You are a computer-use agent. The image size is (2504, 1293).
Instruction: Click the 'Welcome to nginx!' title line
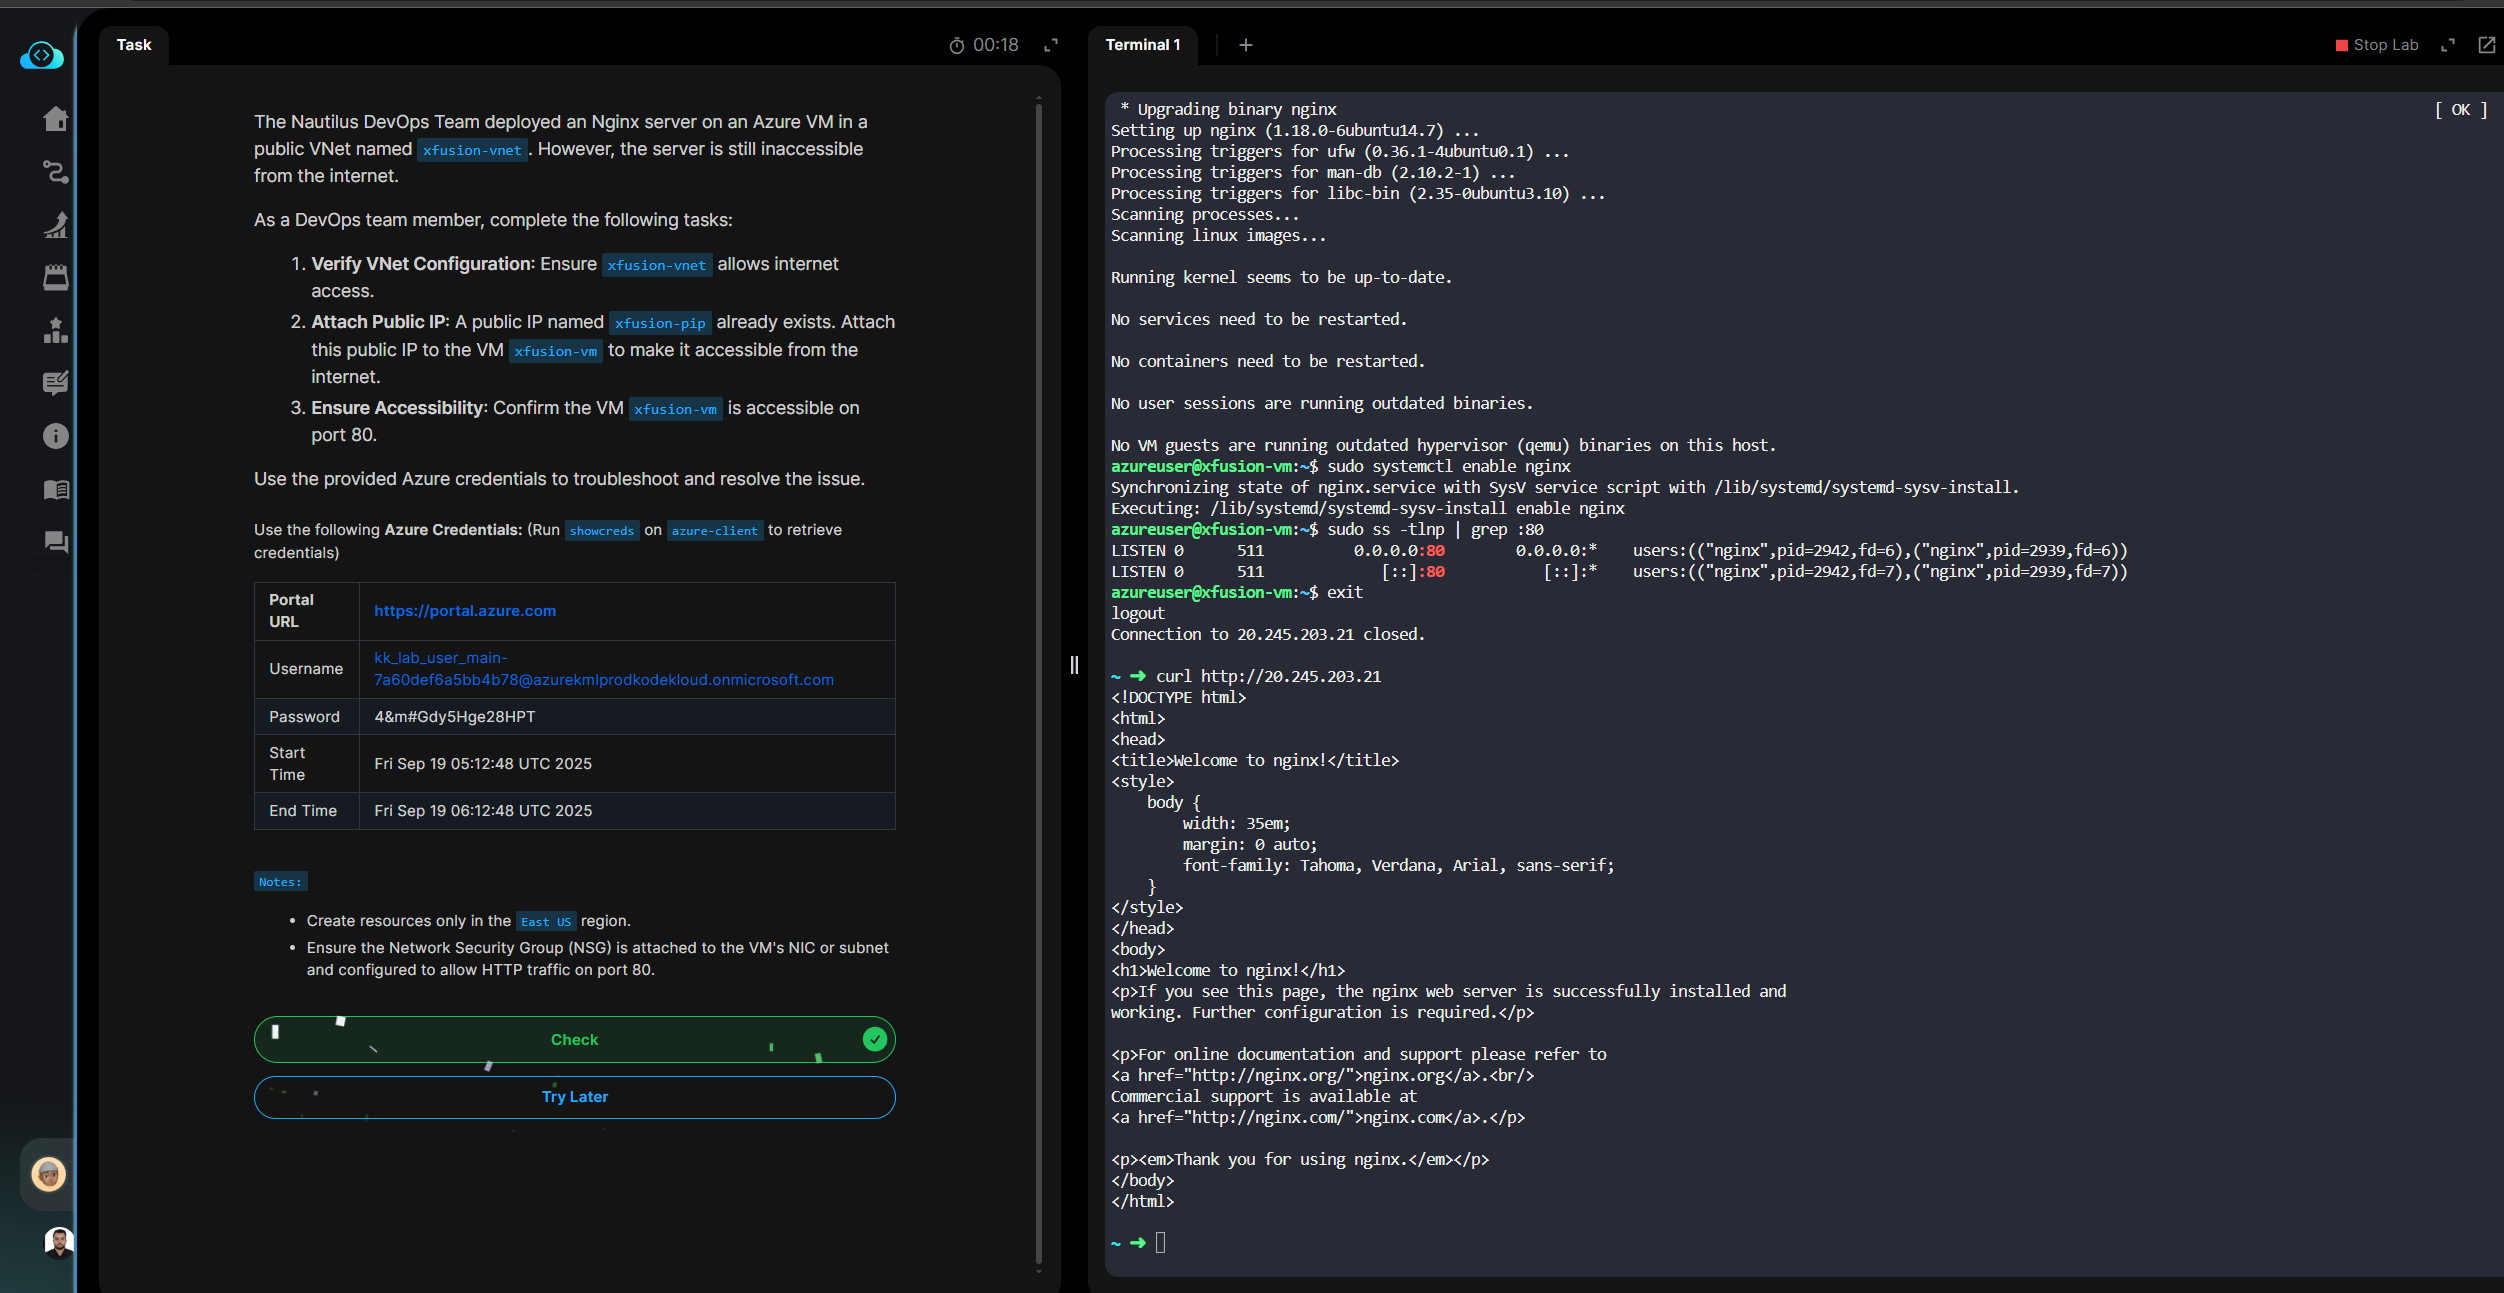coord(1255,761)
